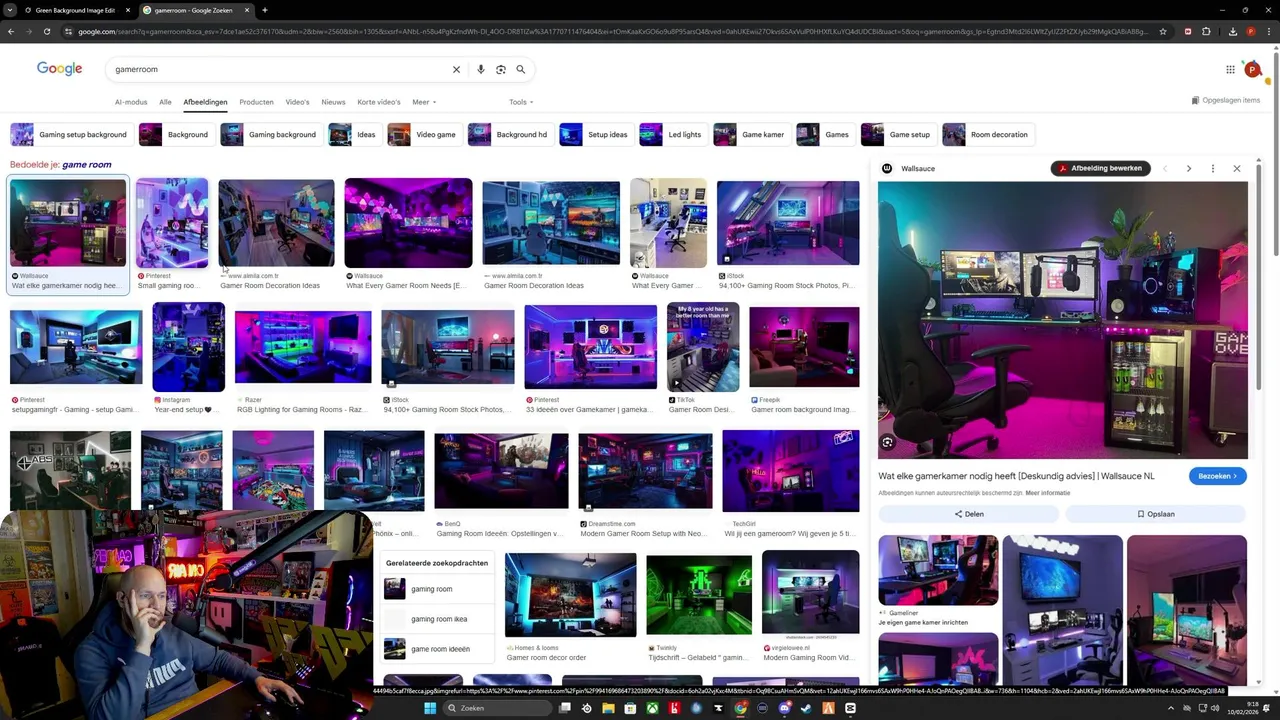
Task: Click the lens search icon on preview image
Action: point(887,442)
